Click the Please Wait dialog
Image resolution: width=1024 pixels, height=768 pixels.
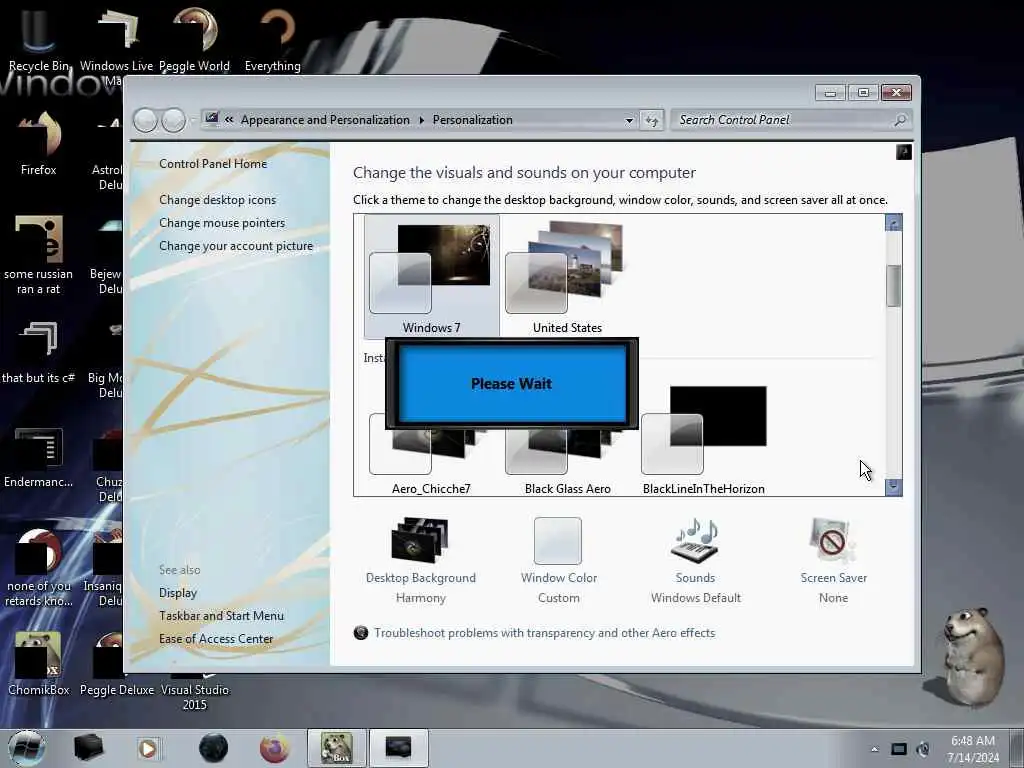(511, 383)
